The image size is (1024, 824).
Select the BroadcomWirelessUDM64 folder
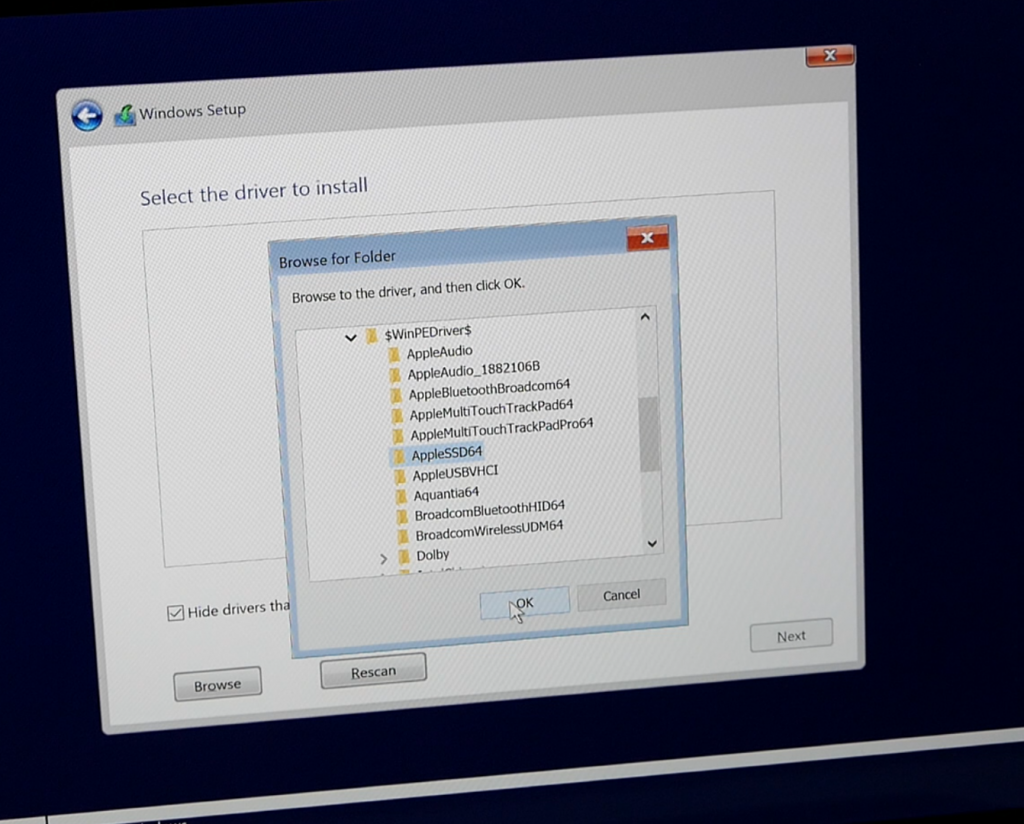pyautogui.click(x=489, y=531)
